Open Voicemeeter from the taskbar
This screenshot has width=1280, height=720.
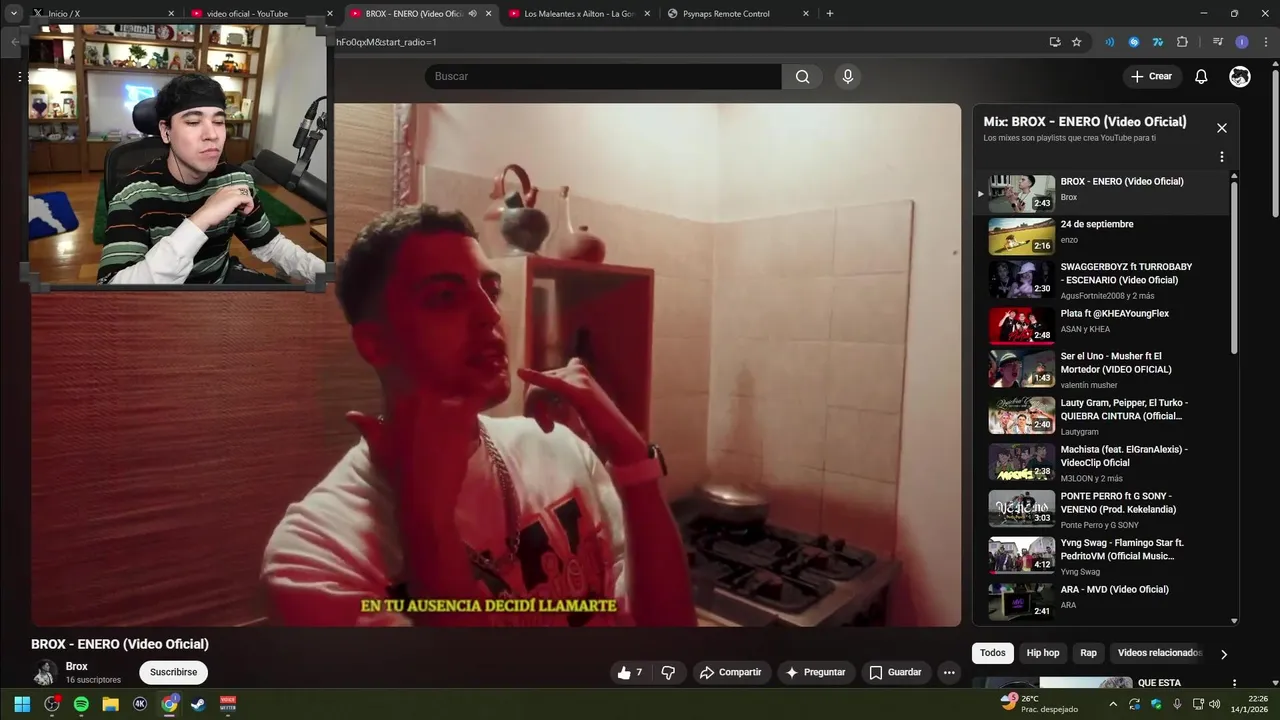tap(228, 704)
